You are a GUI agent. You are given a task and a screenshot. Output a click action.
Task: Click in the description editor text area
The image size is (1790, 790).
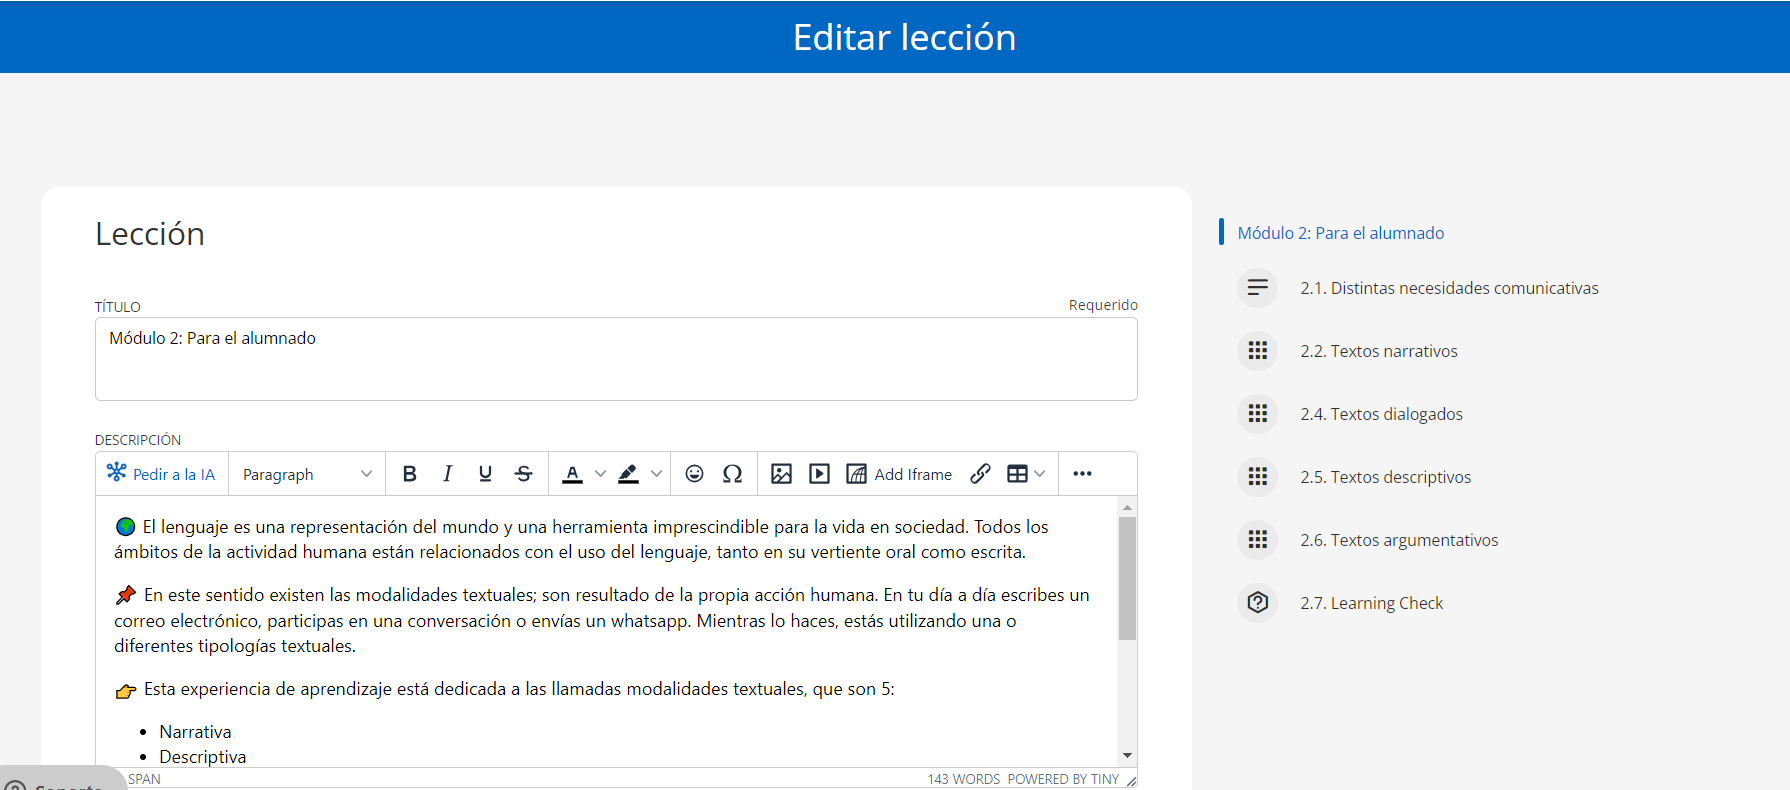(606, 632)
